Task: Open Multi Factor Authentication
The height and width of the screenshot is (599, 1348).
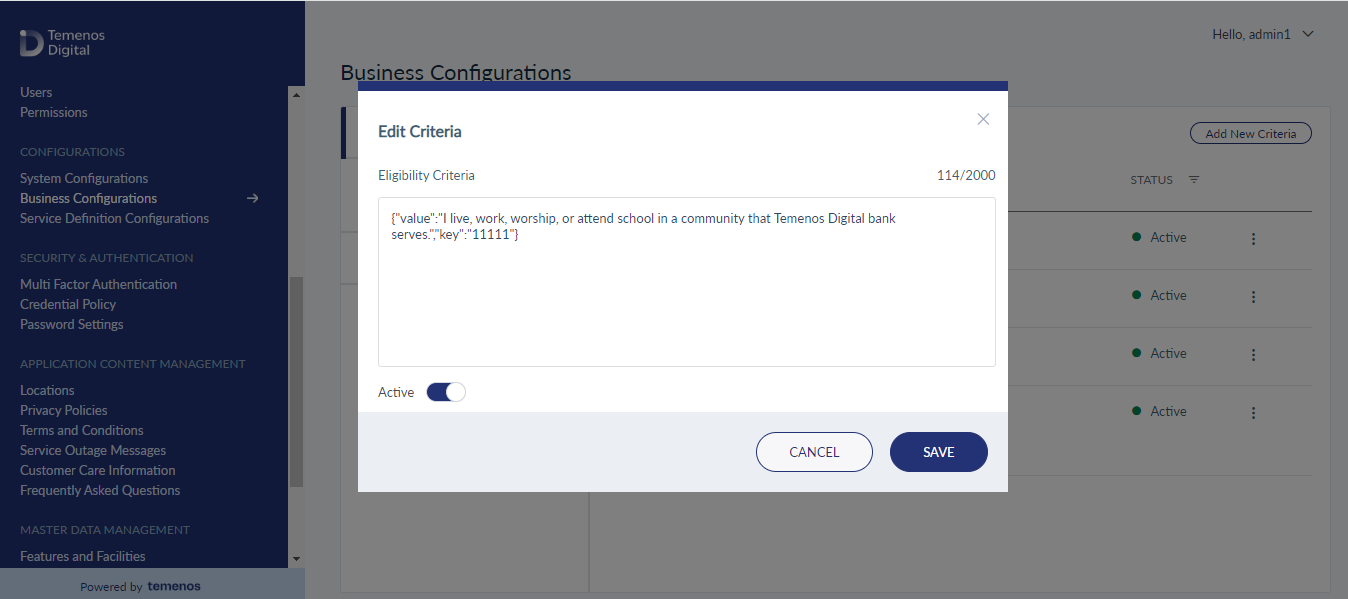Action: pos(99,284)
